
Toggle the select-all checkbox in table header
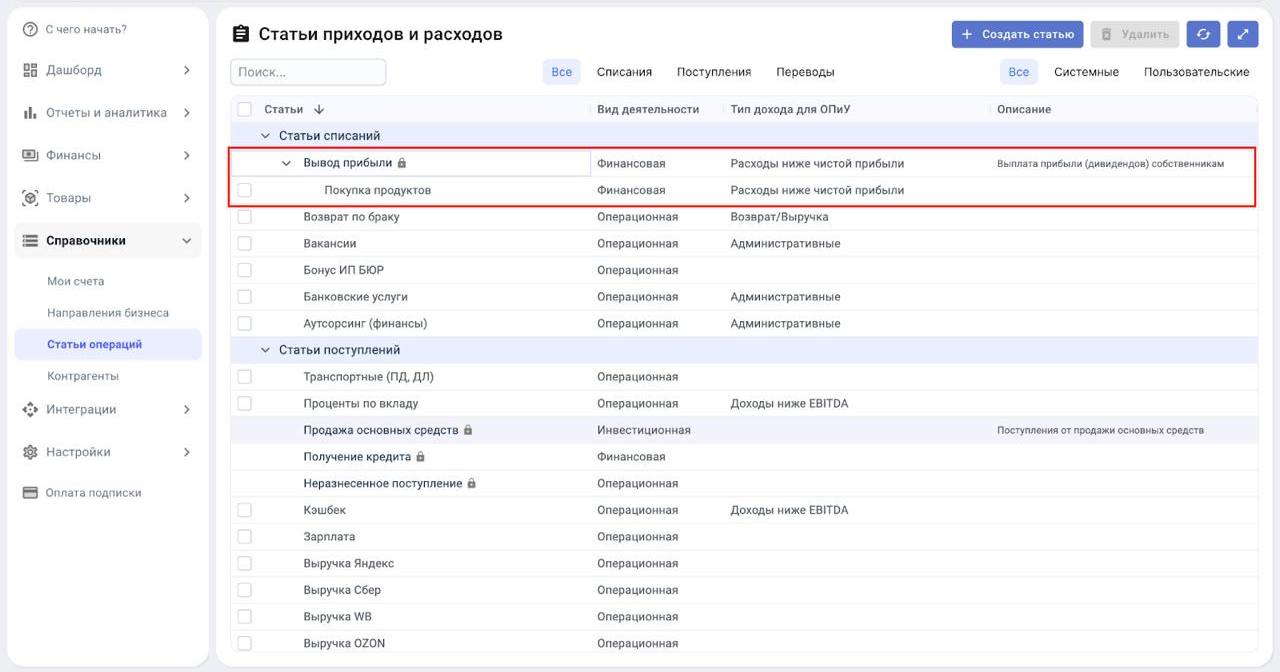(245, 109)
